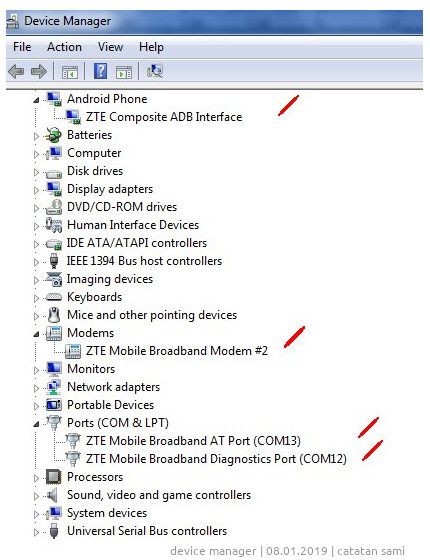Collapse the Ports (COM & LPT) arrow

tap(36, 424)
